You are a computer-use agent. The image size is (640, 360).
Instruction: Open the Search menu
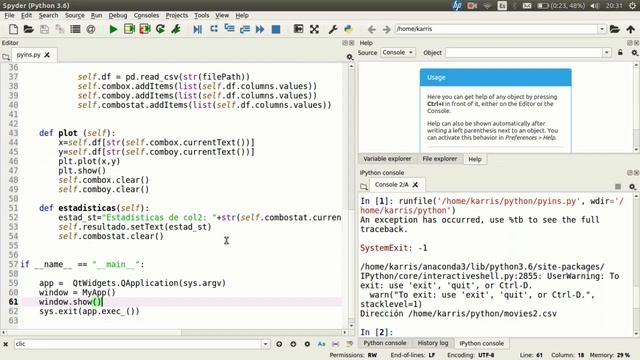49,15
